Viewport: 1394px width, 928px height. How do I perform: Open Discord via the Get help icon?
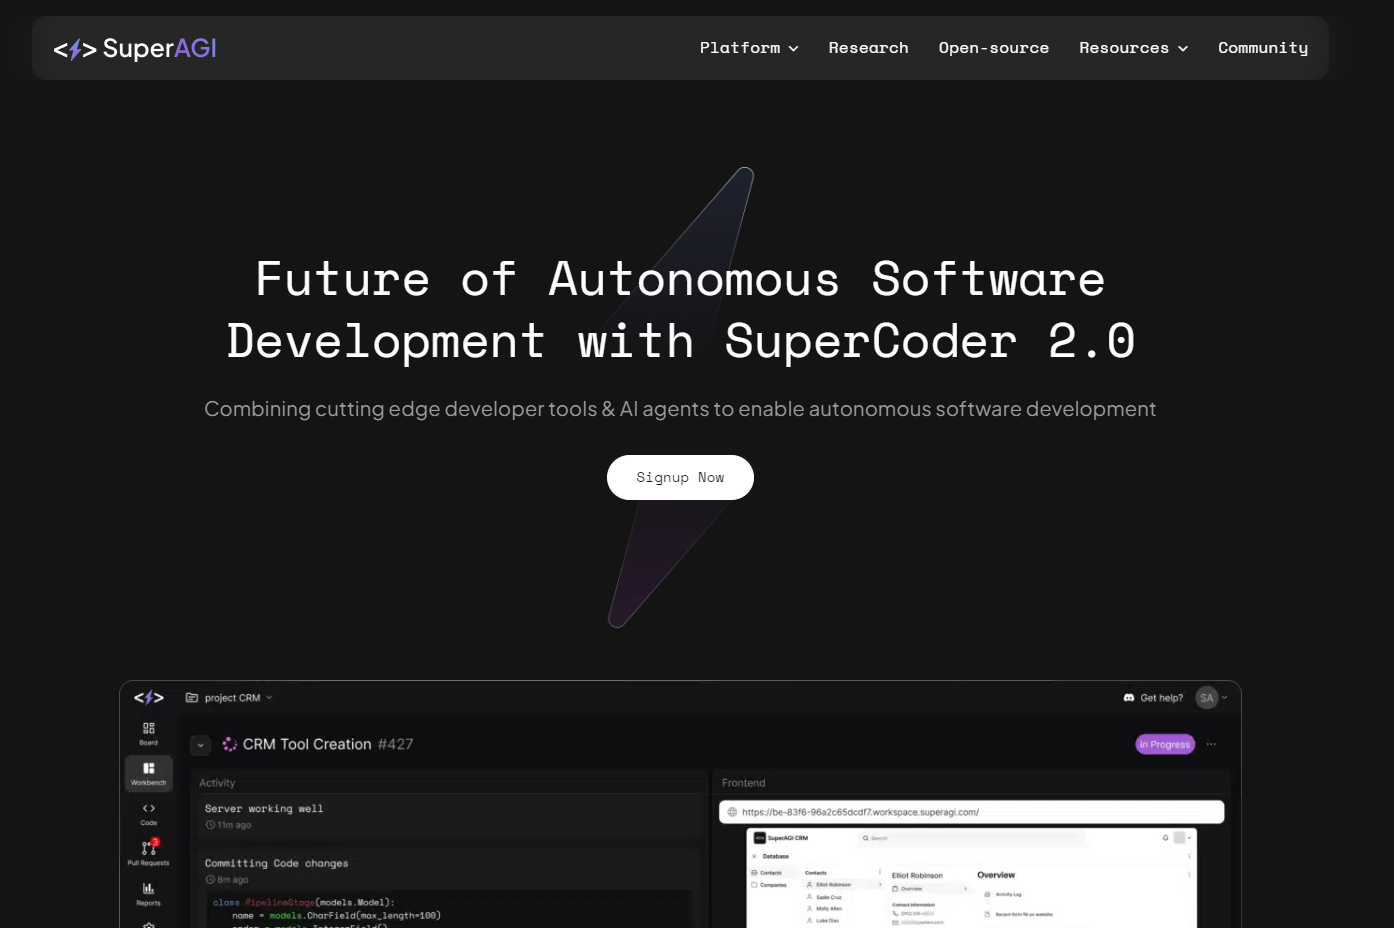coord(1128,697)
